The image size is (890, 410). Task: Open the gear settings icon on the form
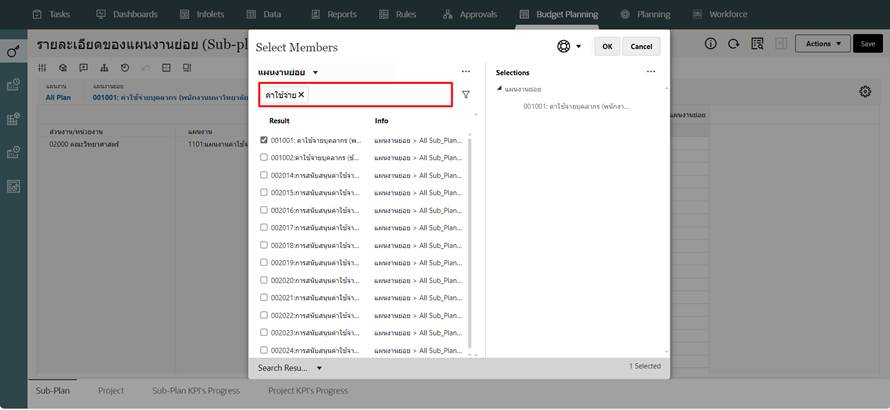click(x=865, y=91)
